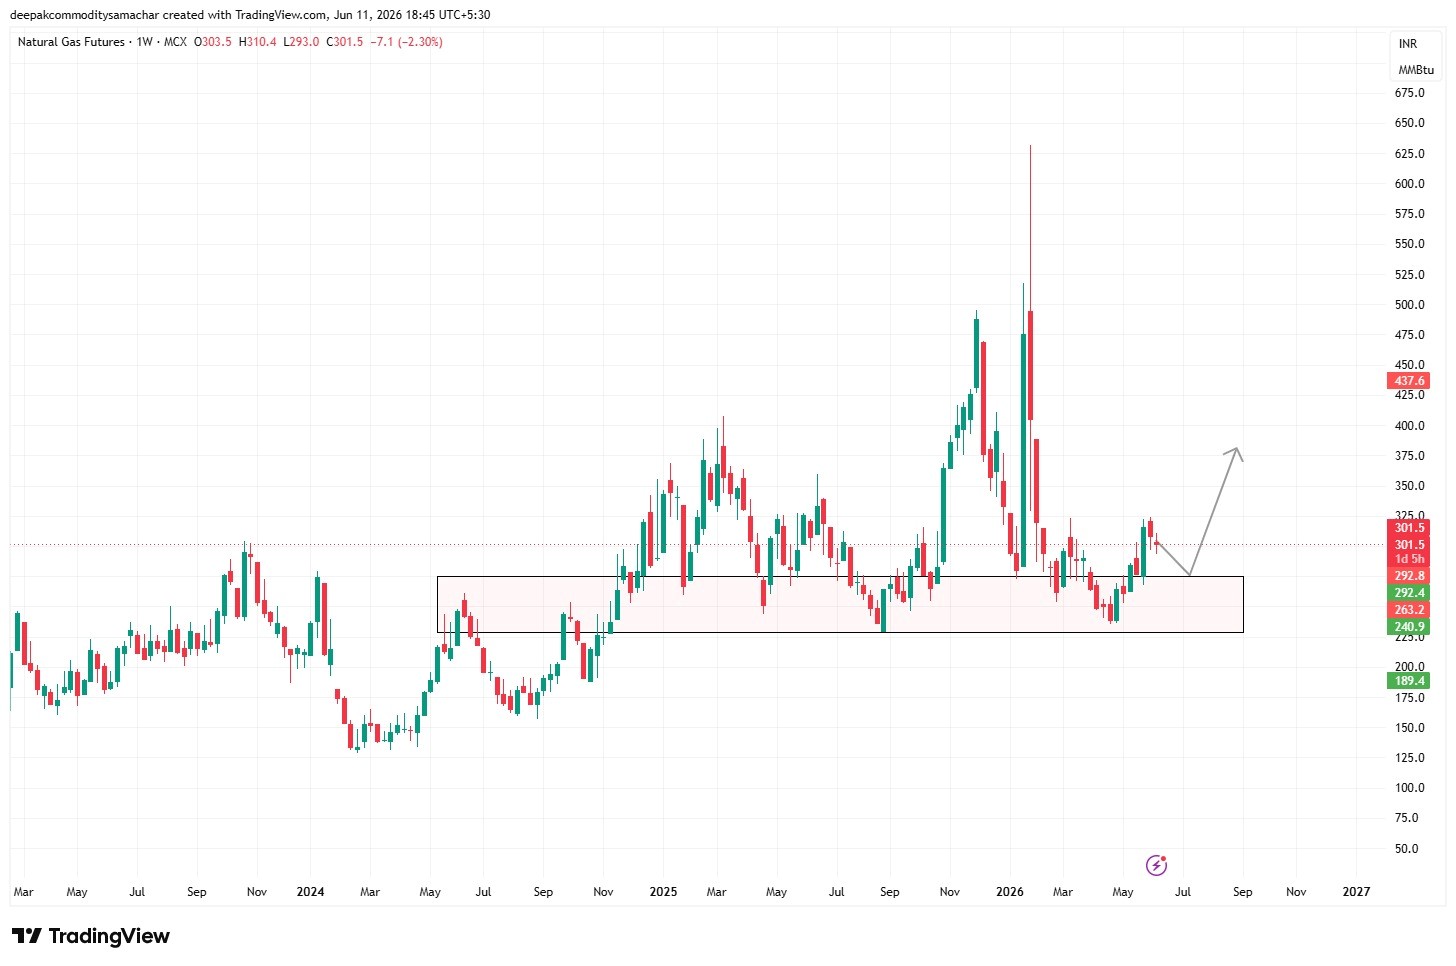Click the close value C301.5

(x=345, y=42)
